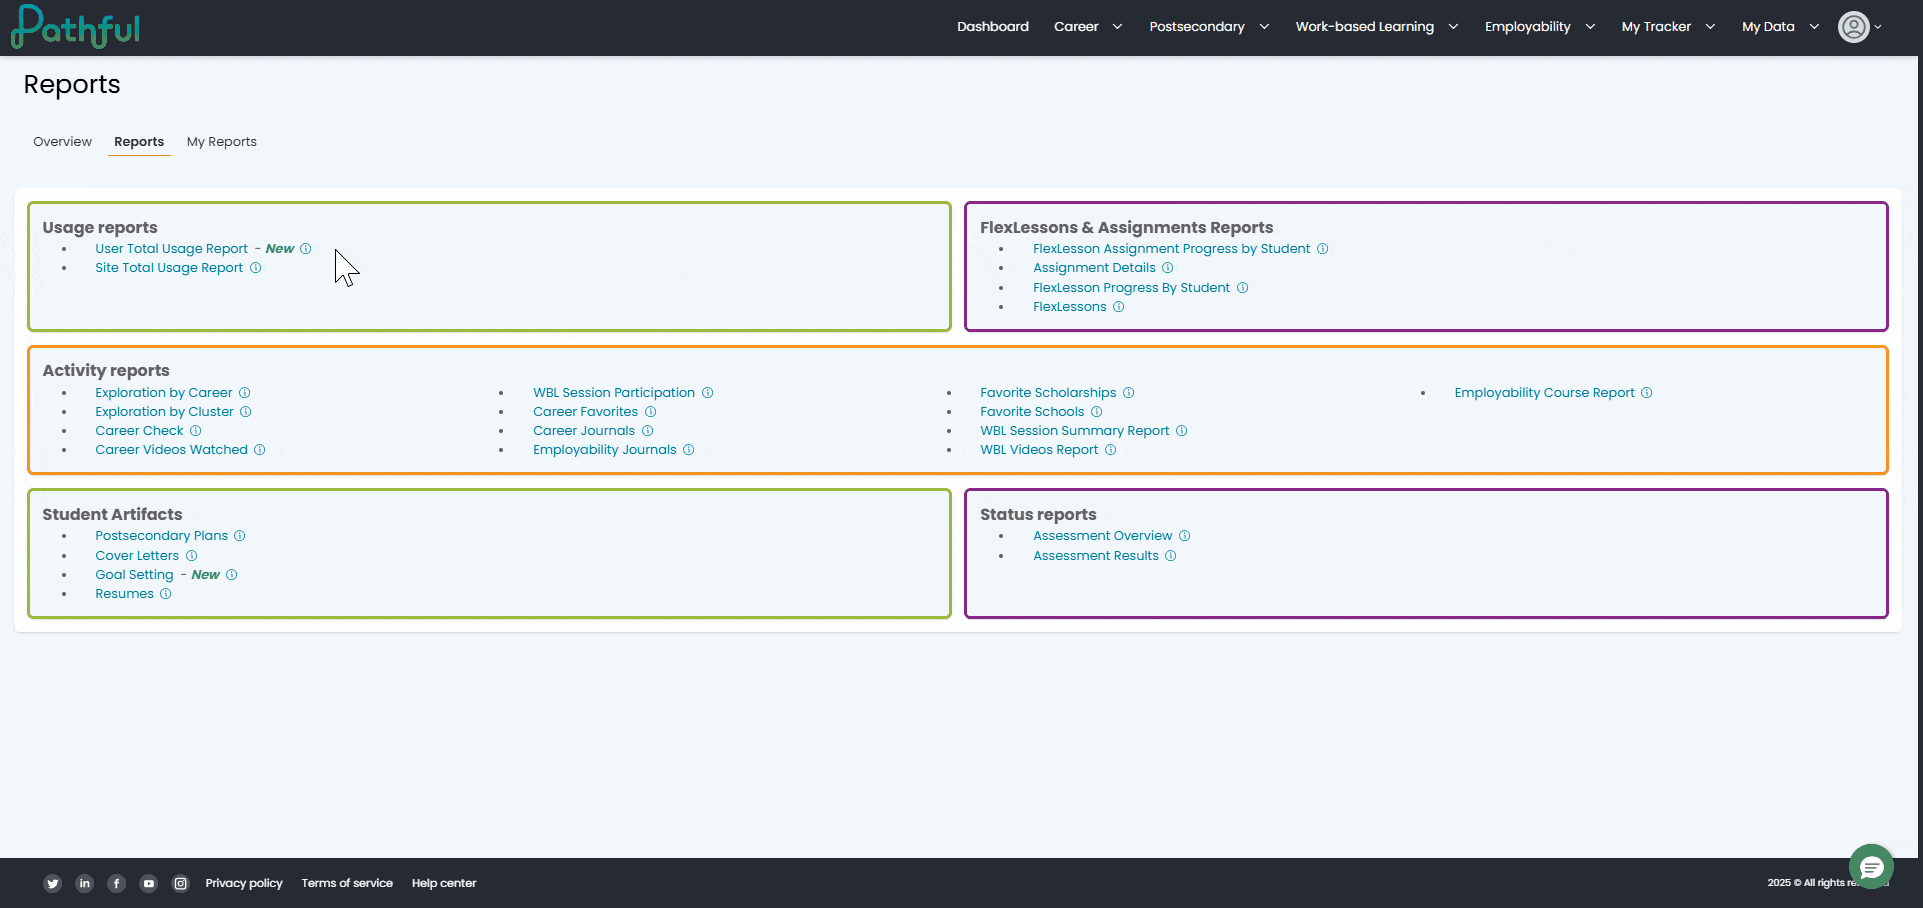Click info icon beside Exploration by Career
The image size is (1923, 908).
(x=245, y=393)
